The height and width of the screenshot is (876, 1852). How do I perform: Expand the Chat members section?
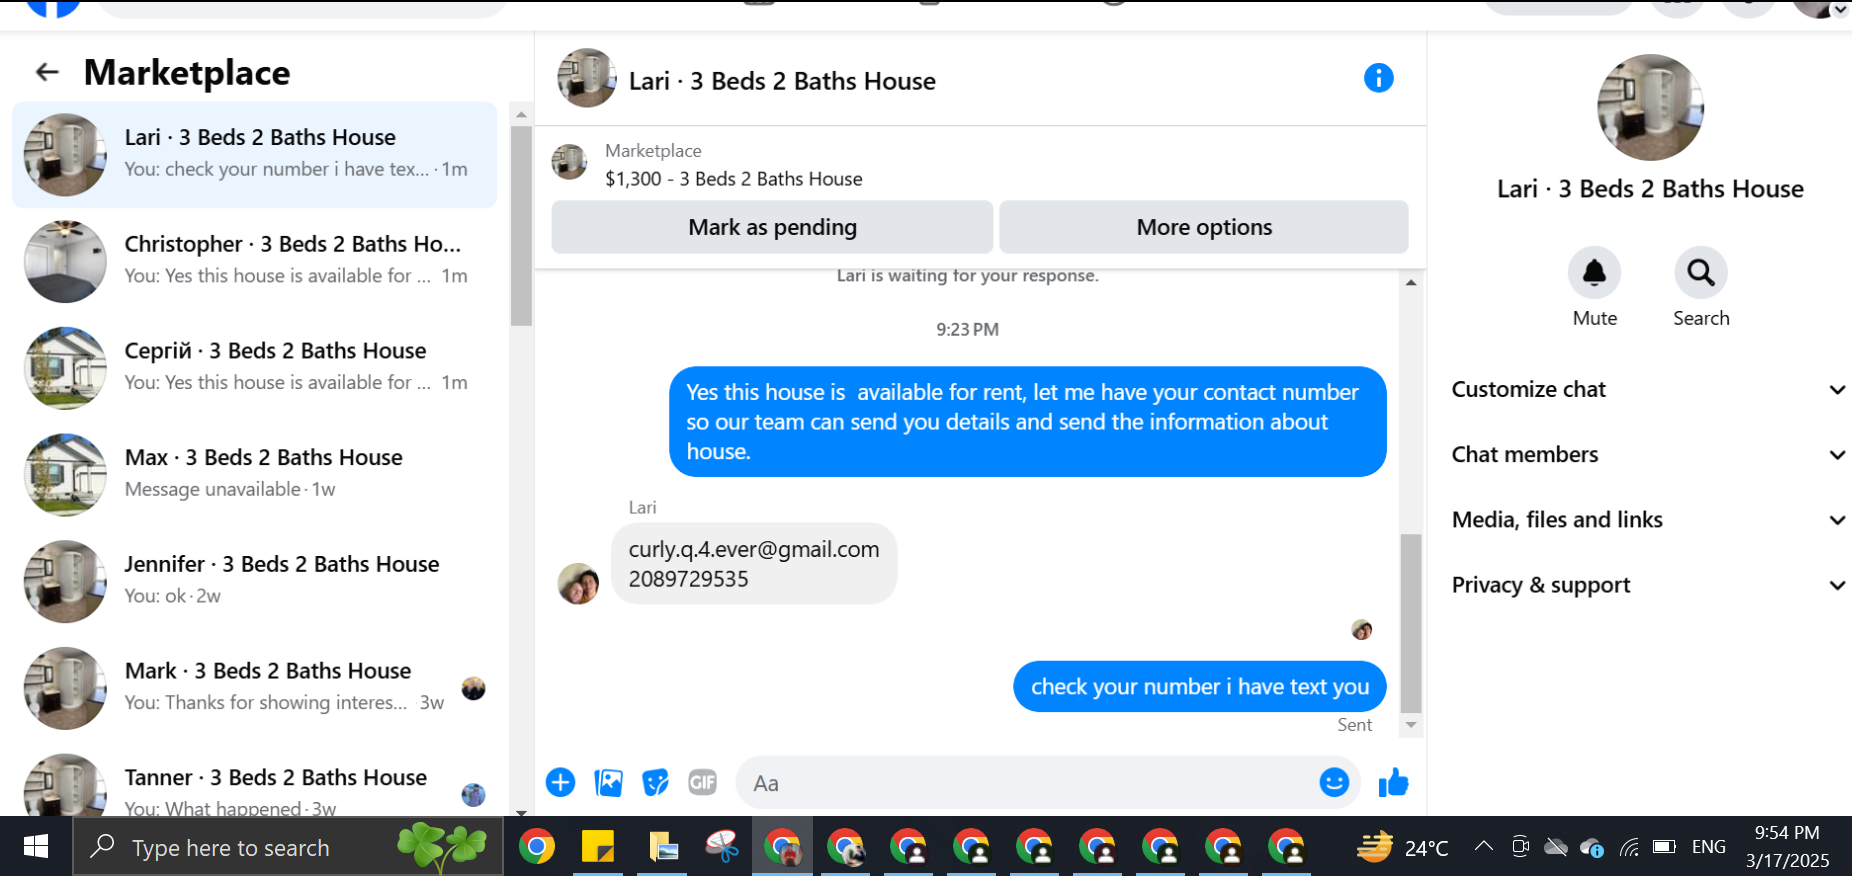click(1647, 454)
